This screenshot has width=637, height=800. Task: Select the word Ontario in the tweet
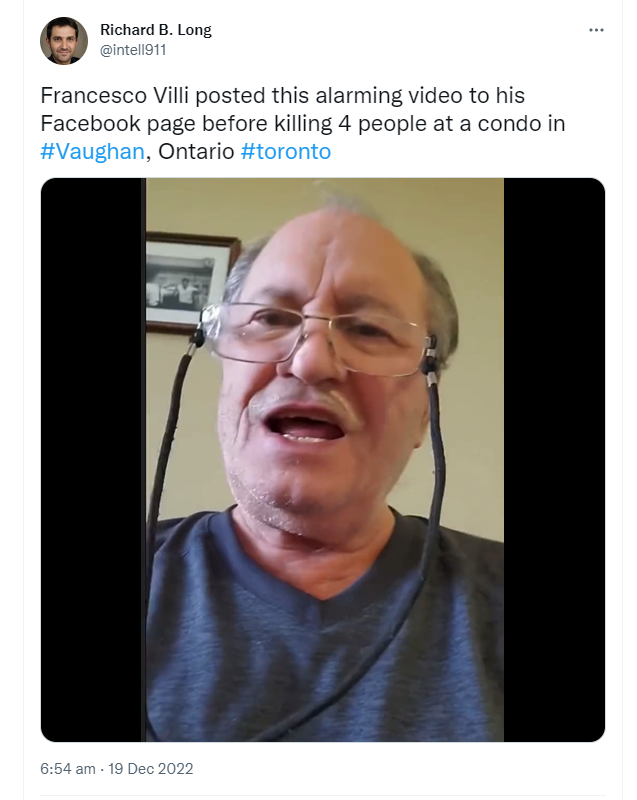(196, 152)
